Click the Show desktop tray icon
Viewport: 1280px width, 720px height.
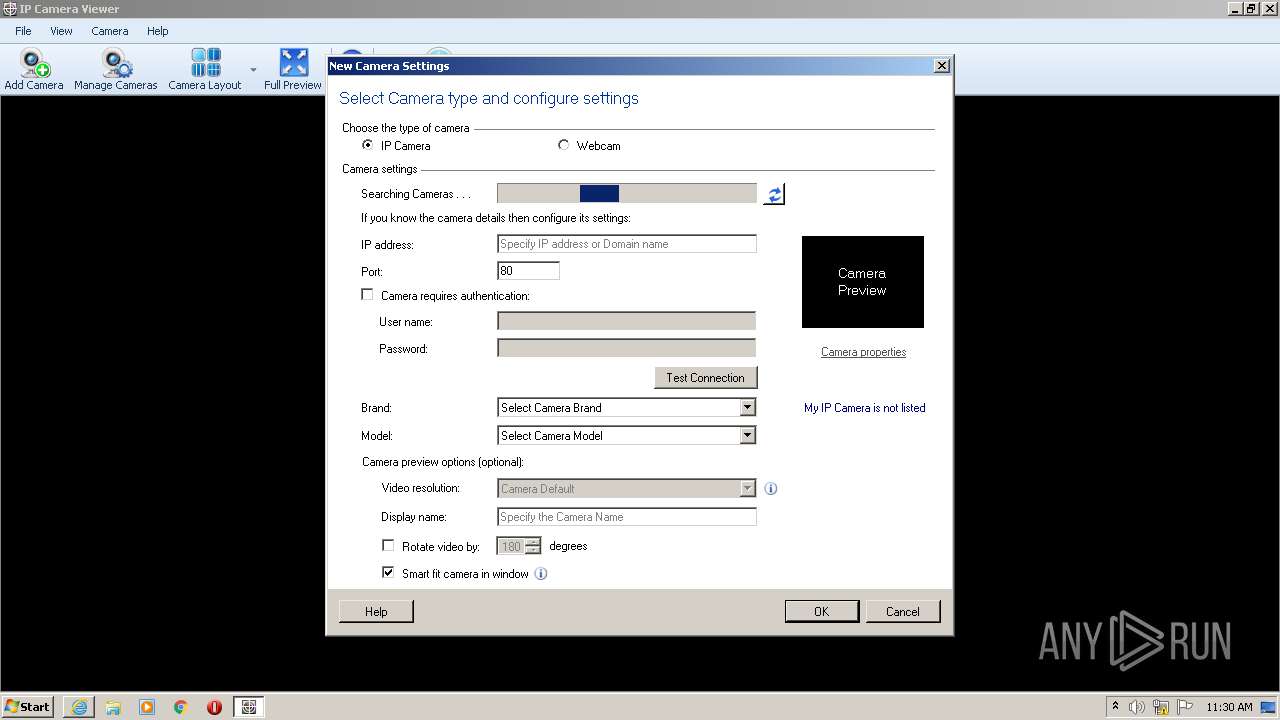pos(1270,707)
